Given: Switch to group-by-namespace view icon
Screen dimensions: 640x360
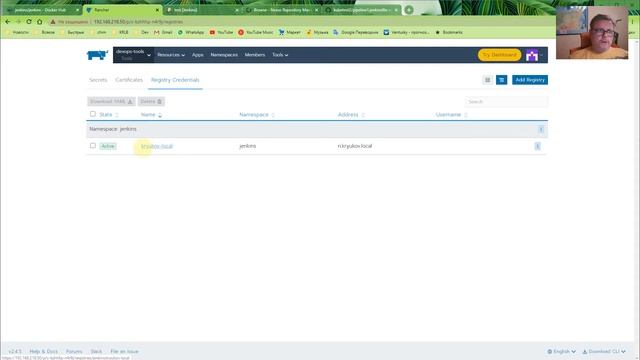Looking at the screenshot, I should coord(501,80).
